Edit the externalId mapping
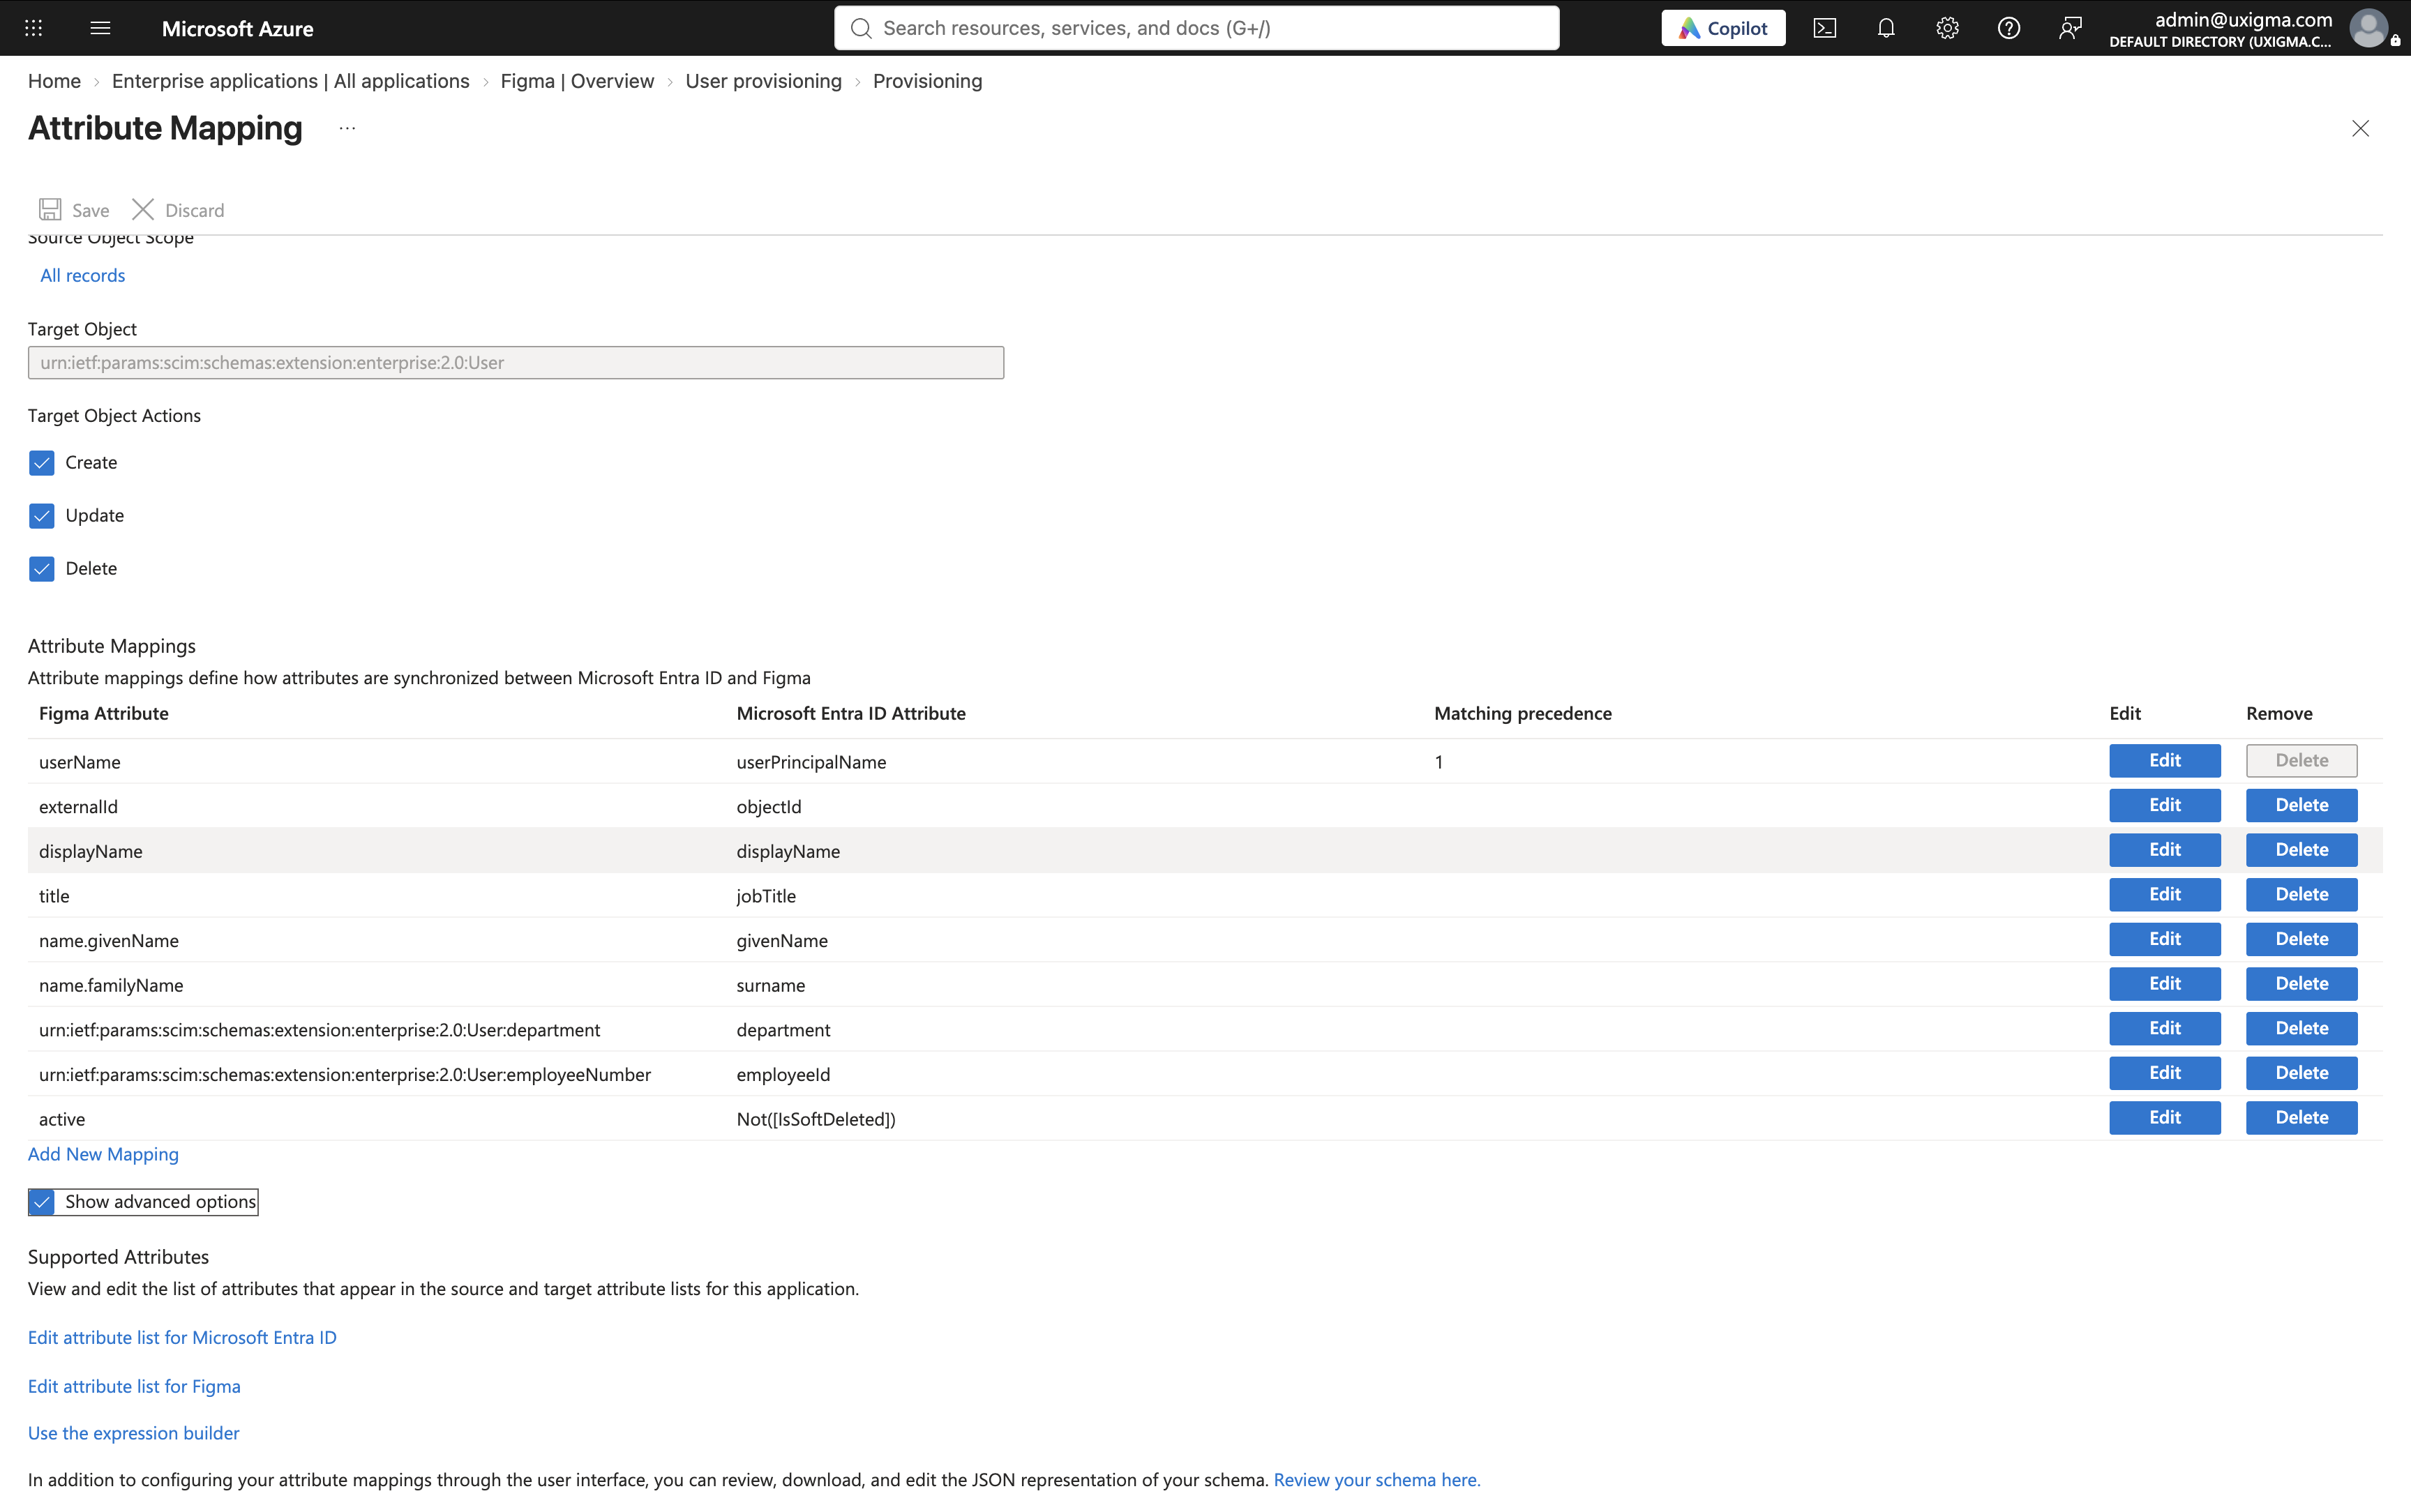Screen dimensions: 2411x1512 pos(2165,805)
